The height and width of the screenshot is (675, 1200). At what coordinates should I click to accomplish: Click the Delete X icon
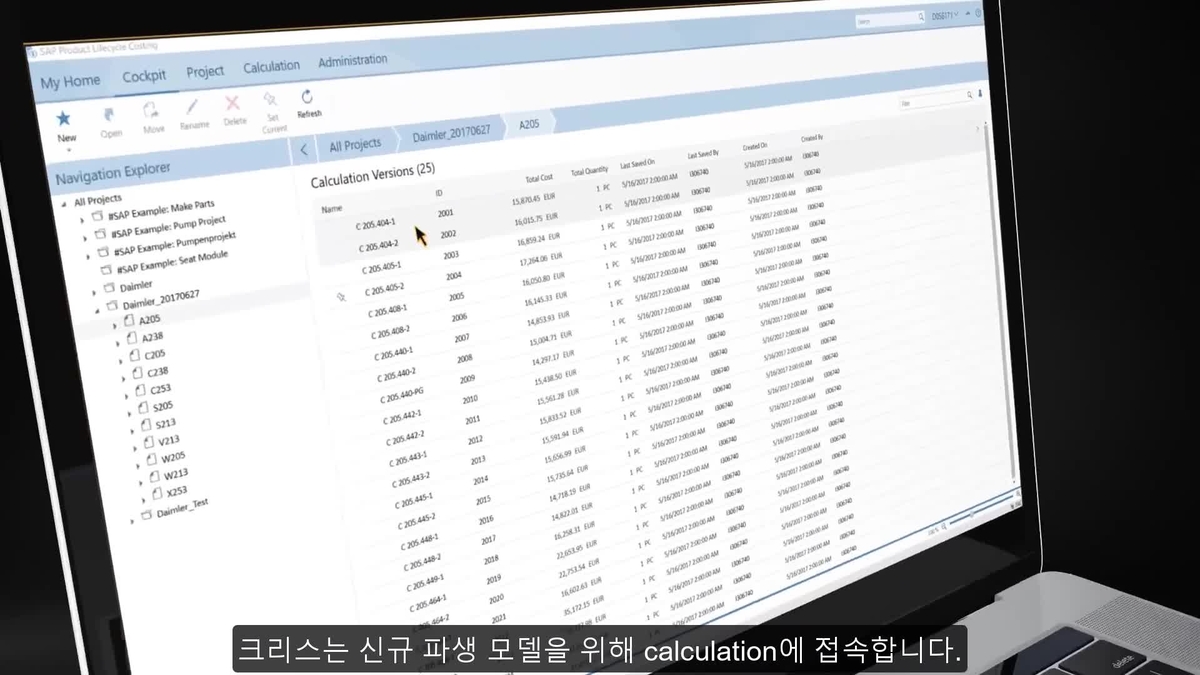click(x=232, y=104)
